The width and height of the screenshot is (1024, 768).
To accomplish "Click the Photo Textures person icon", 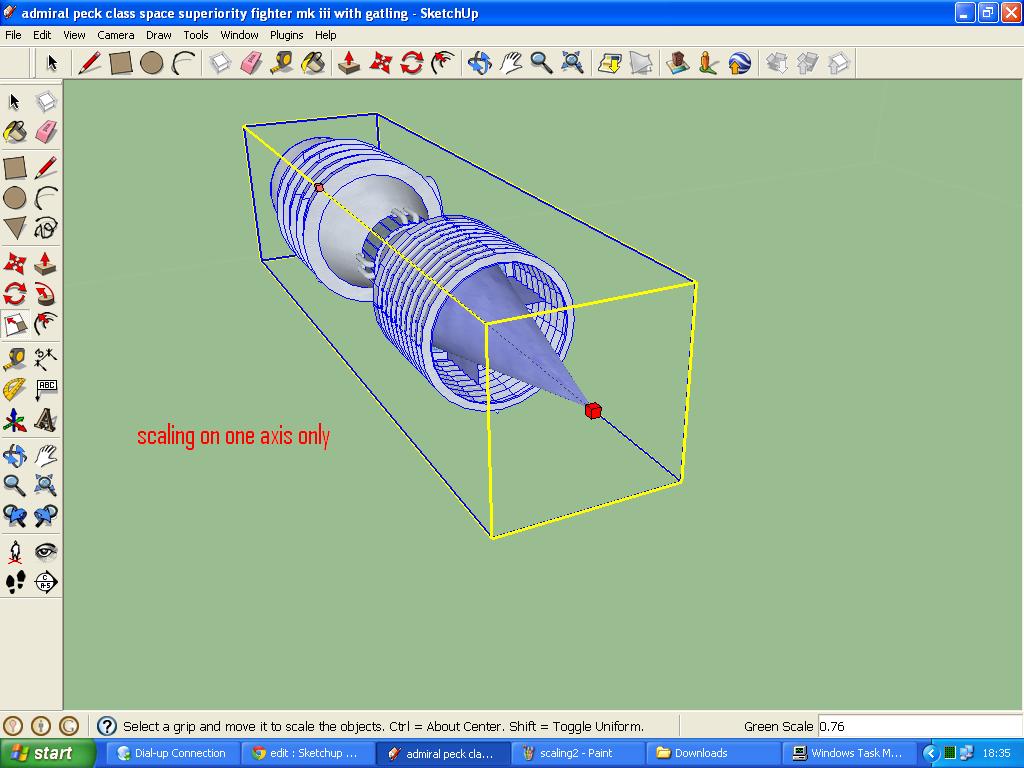I will [x=708, y=63].
